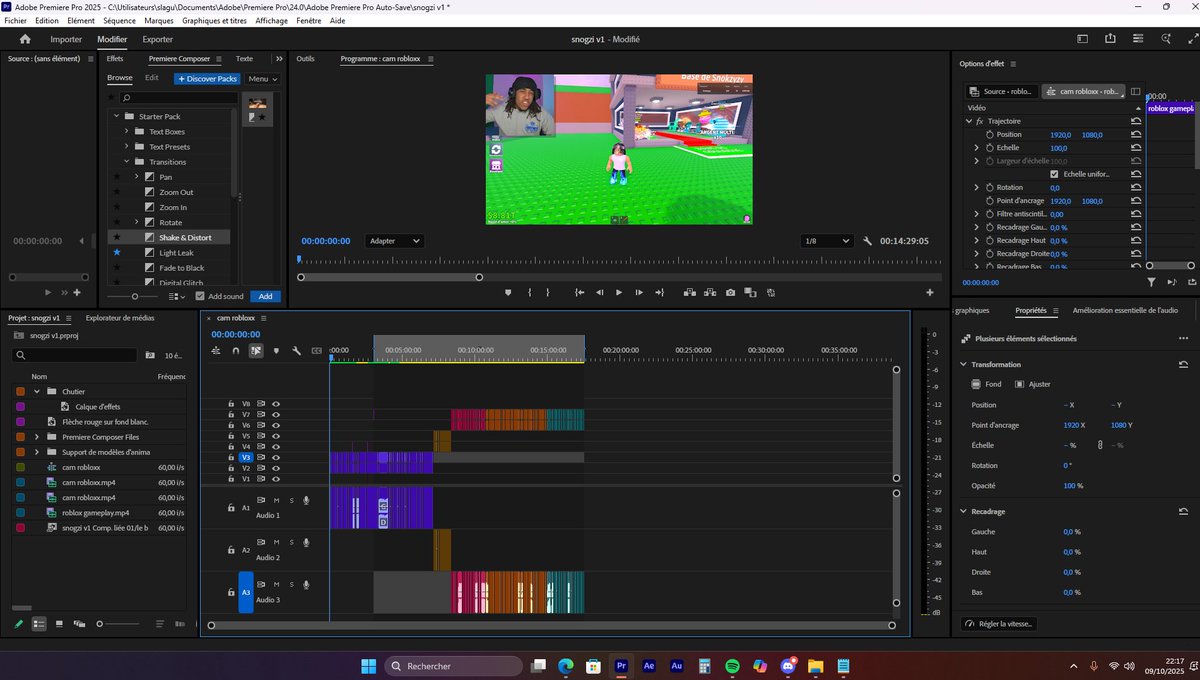Expand the Premiere Composer Files bin
The height and width of the screenshot is (680, 1200).
point(37,437)
